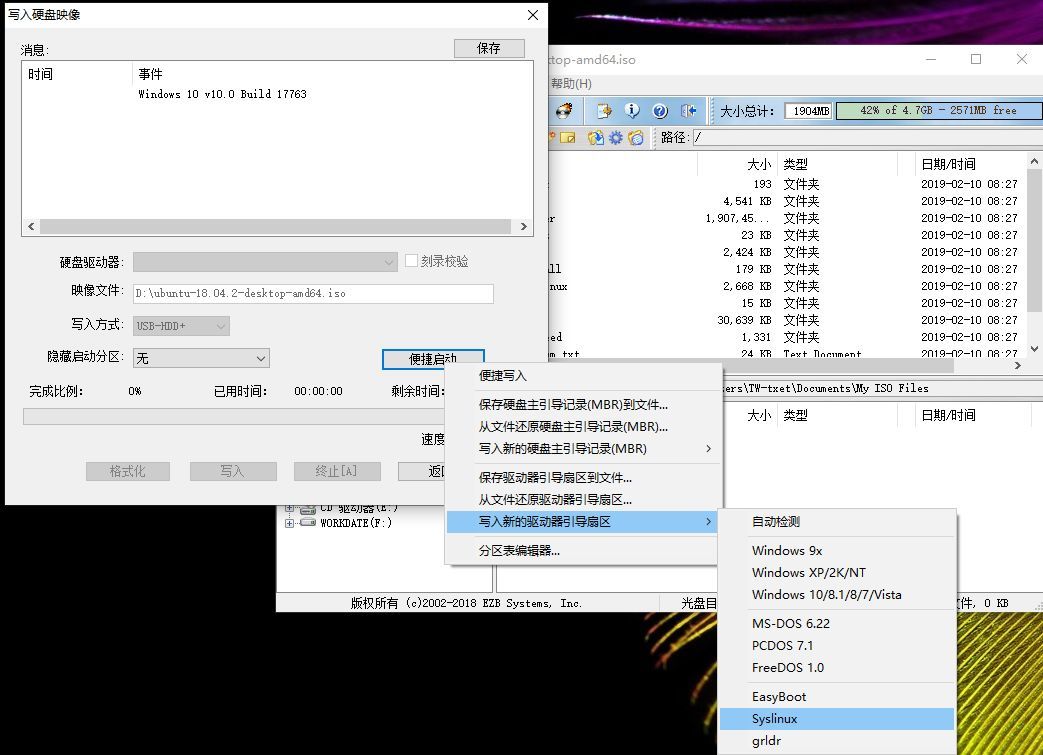1043x755 pixels.
Task: Click the 保存 button above the messages
Action: pyautogui.click(x=489, y=48)
